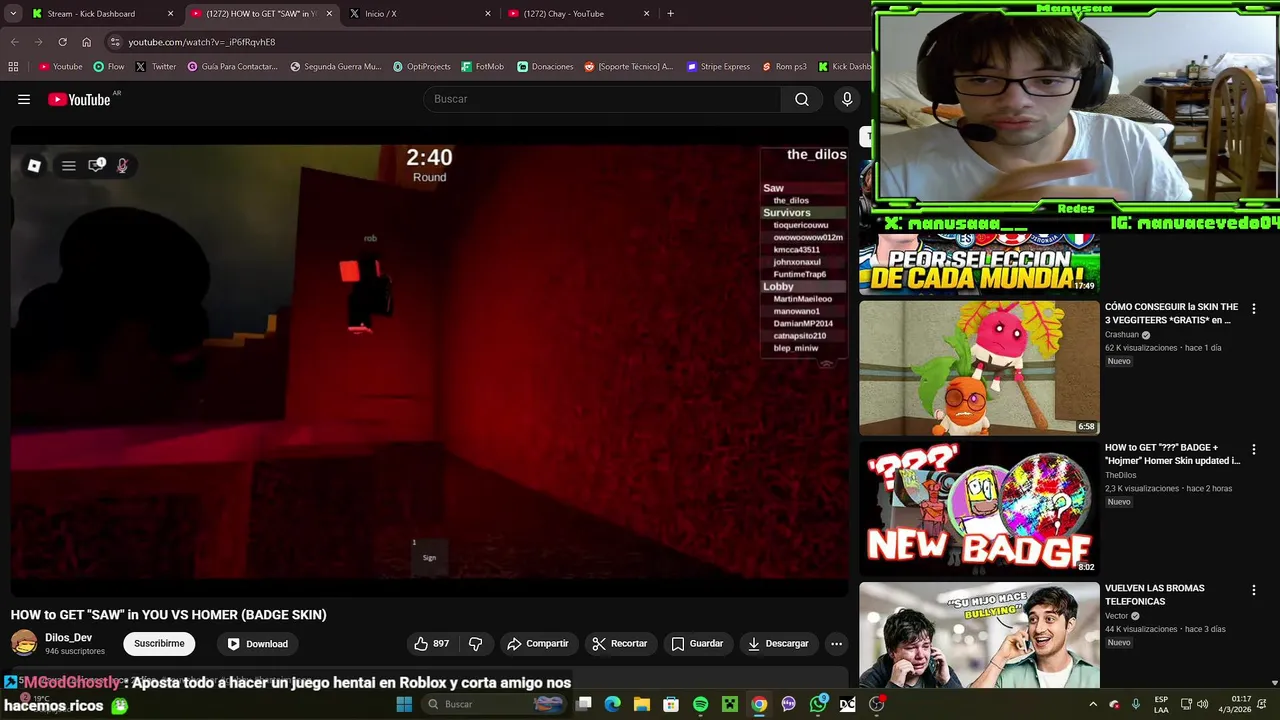Open the Dilos_Dev channel avatar

click(x=24, y=643)
